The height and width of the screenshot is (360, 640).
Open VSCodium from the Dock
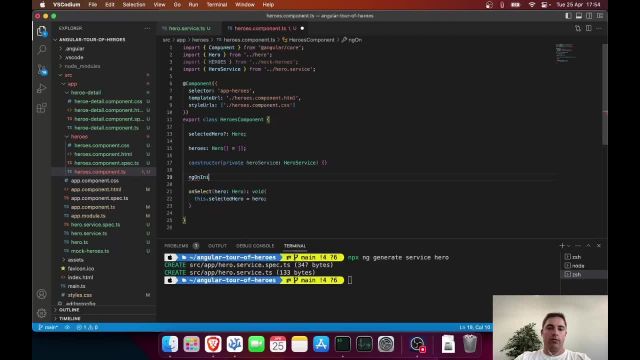click(x=235, y=344)
